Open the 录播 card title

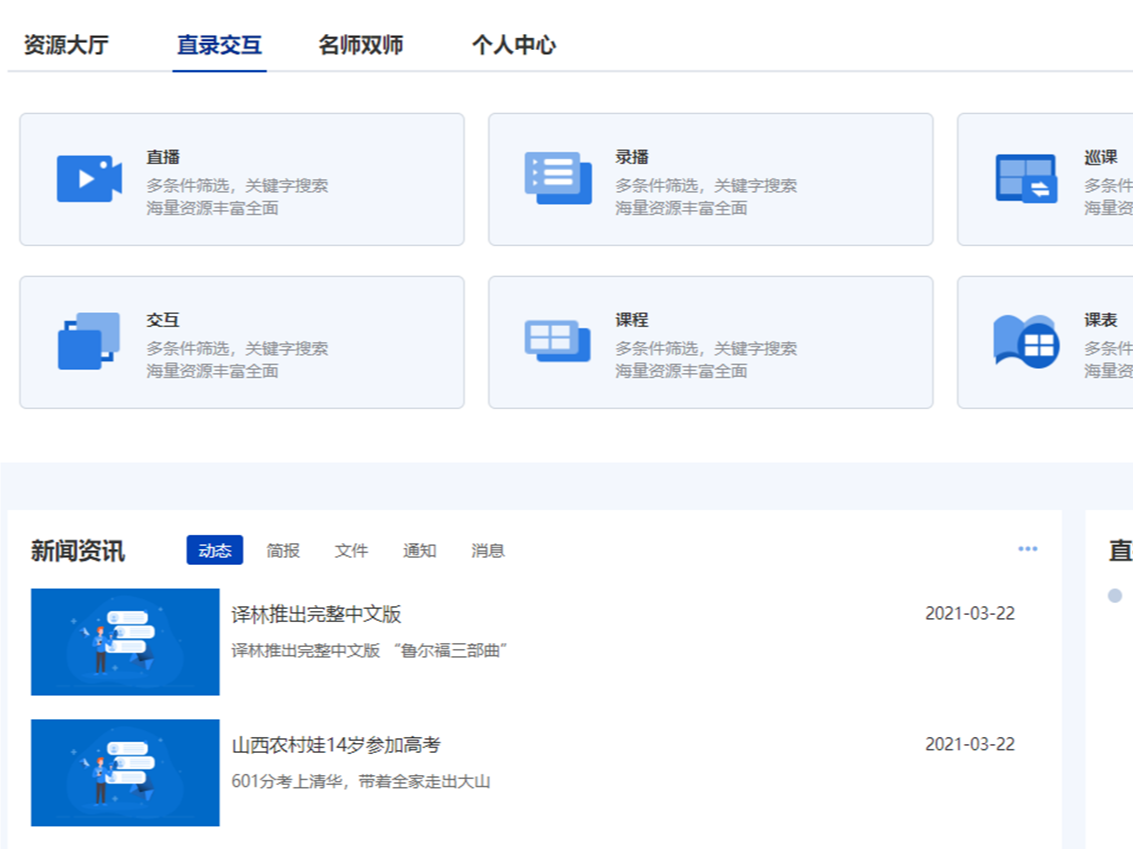point(632,157)
